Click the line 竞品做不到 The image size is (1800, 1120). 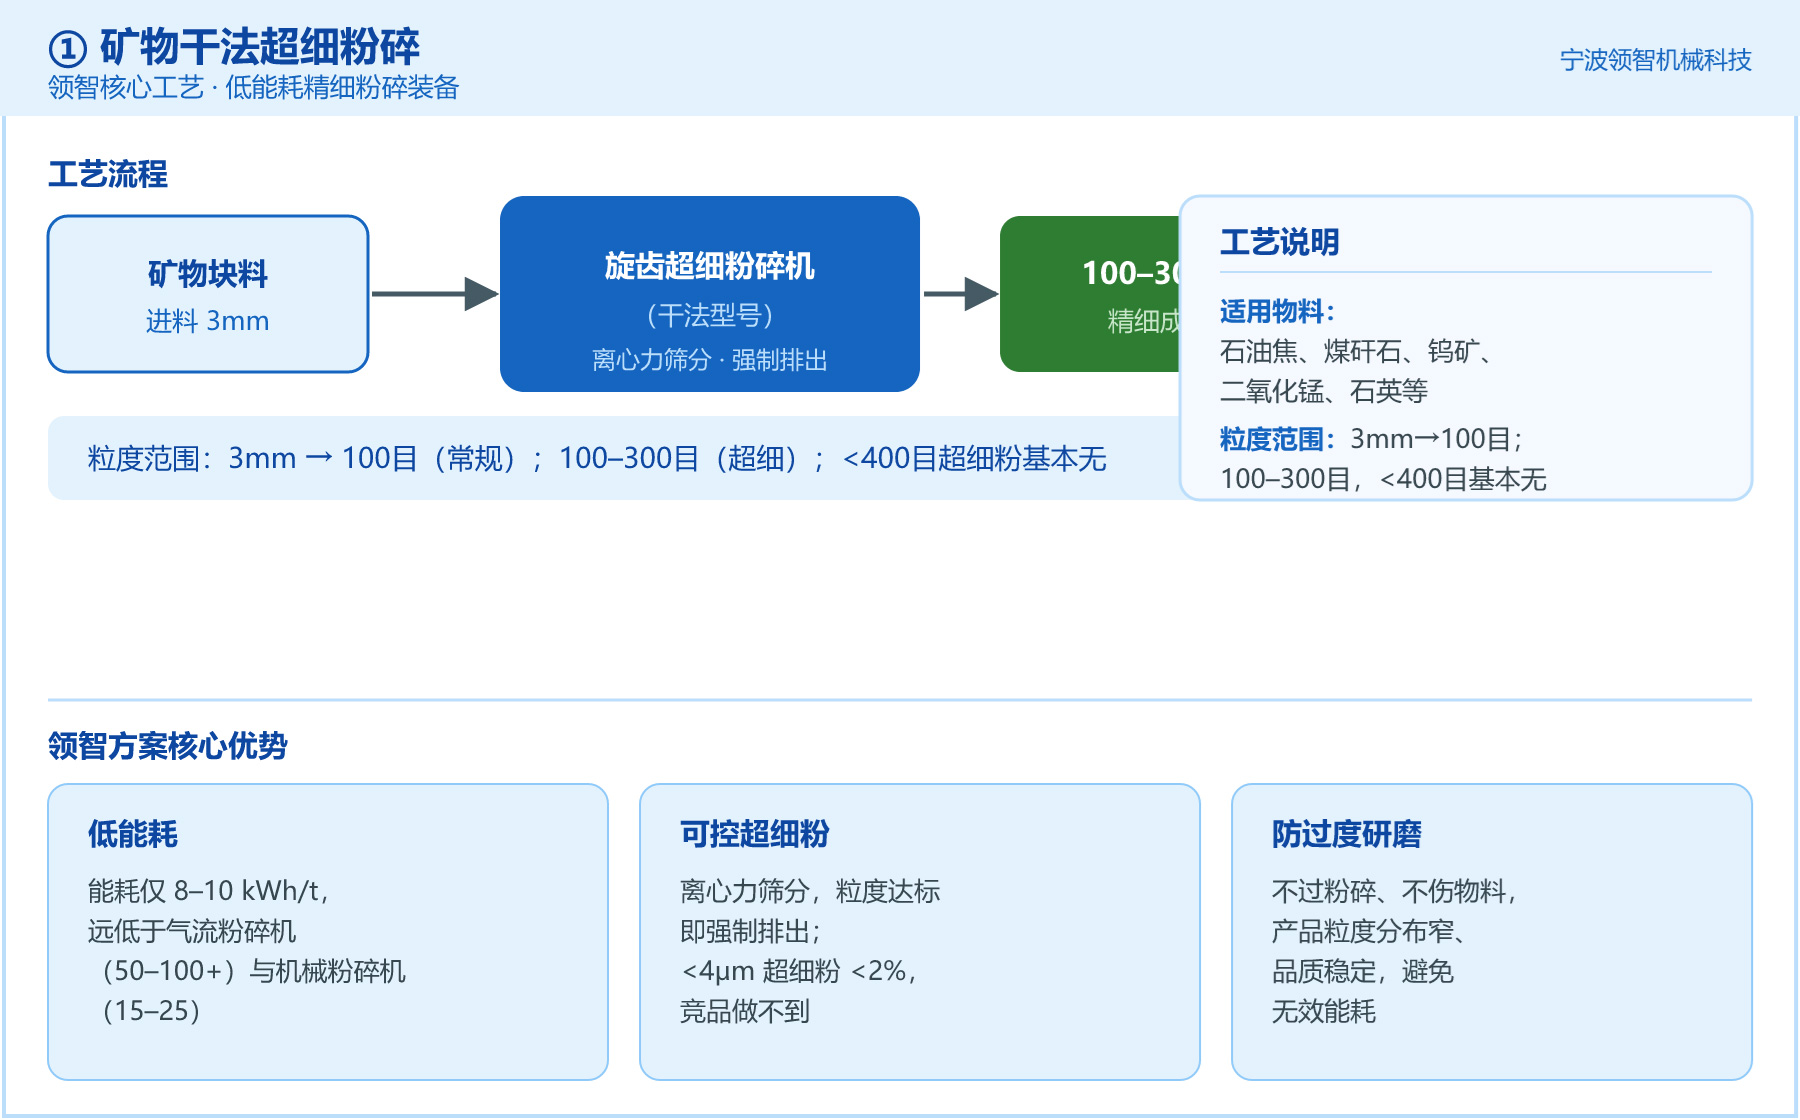click(745, 1011)
